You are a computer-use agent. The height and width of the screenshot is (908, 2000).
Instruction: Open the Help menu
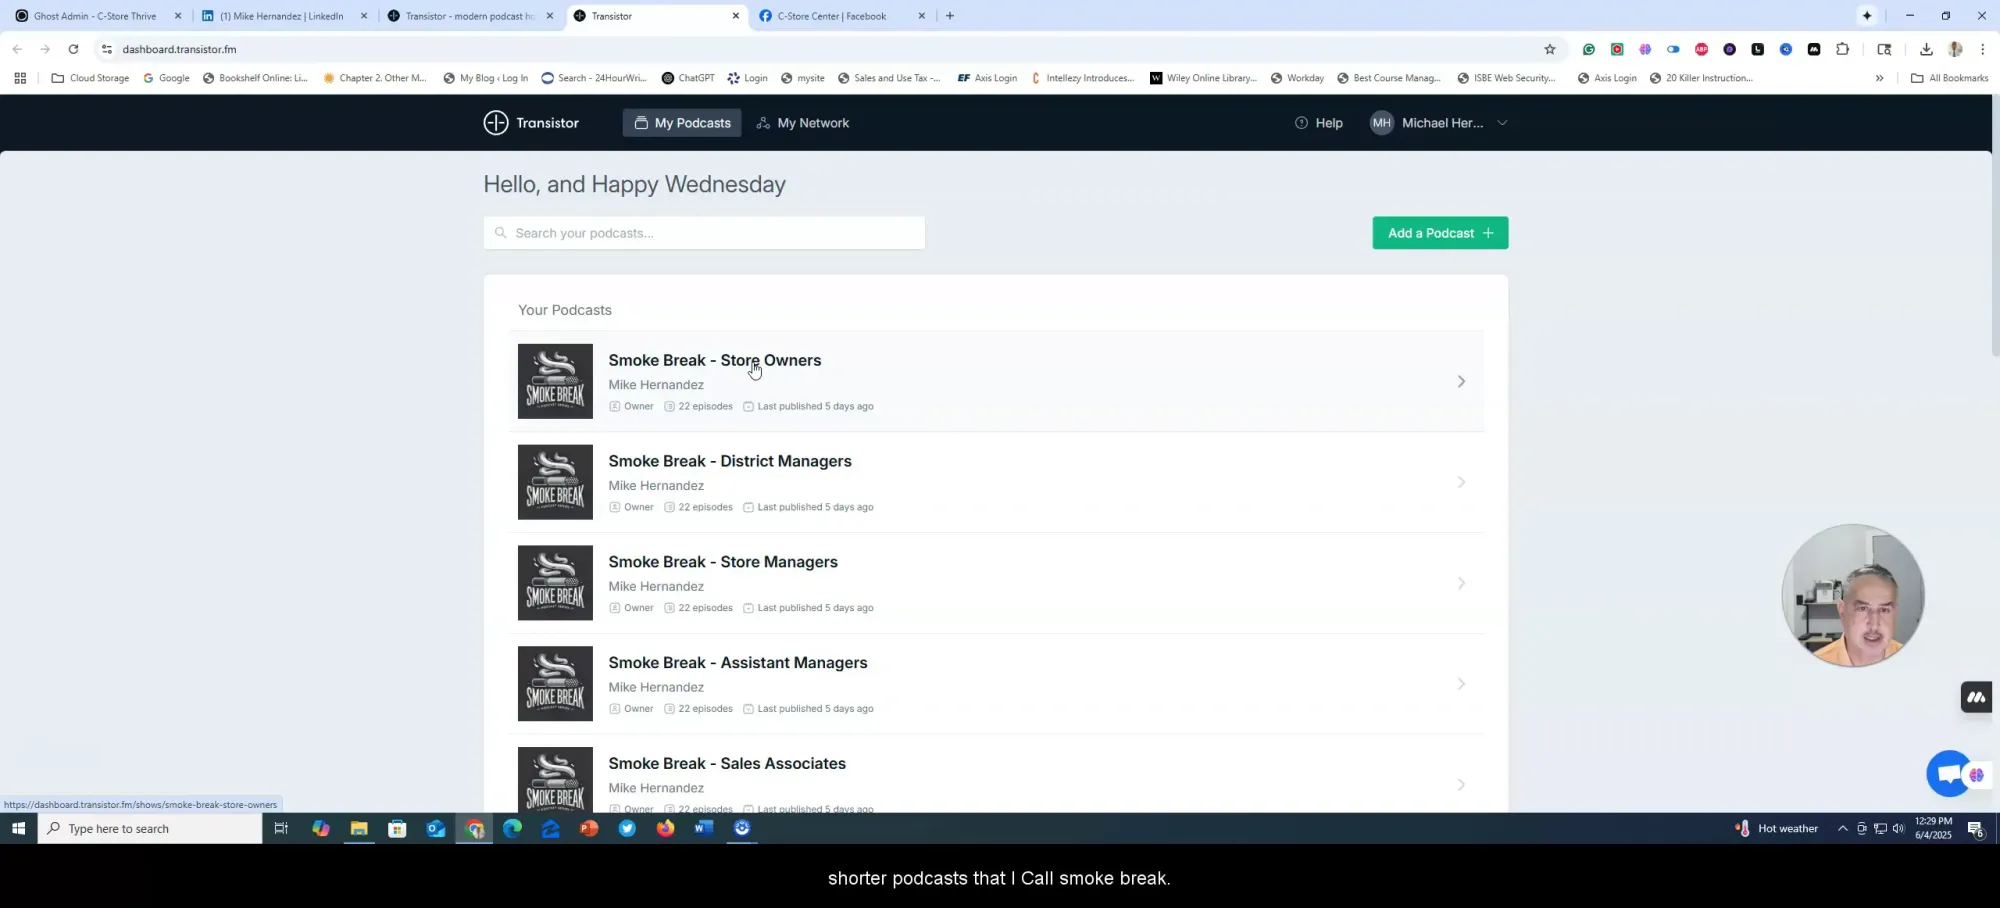pos(1318,123)
